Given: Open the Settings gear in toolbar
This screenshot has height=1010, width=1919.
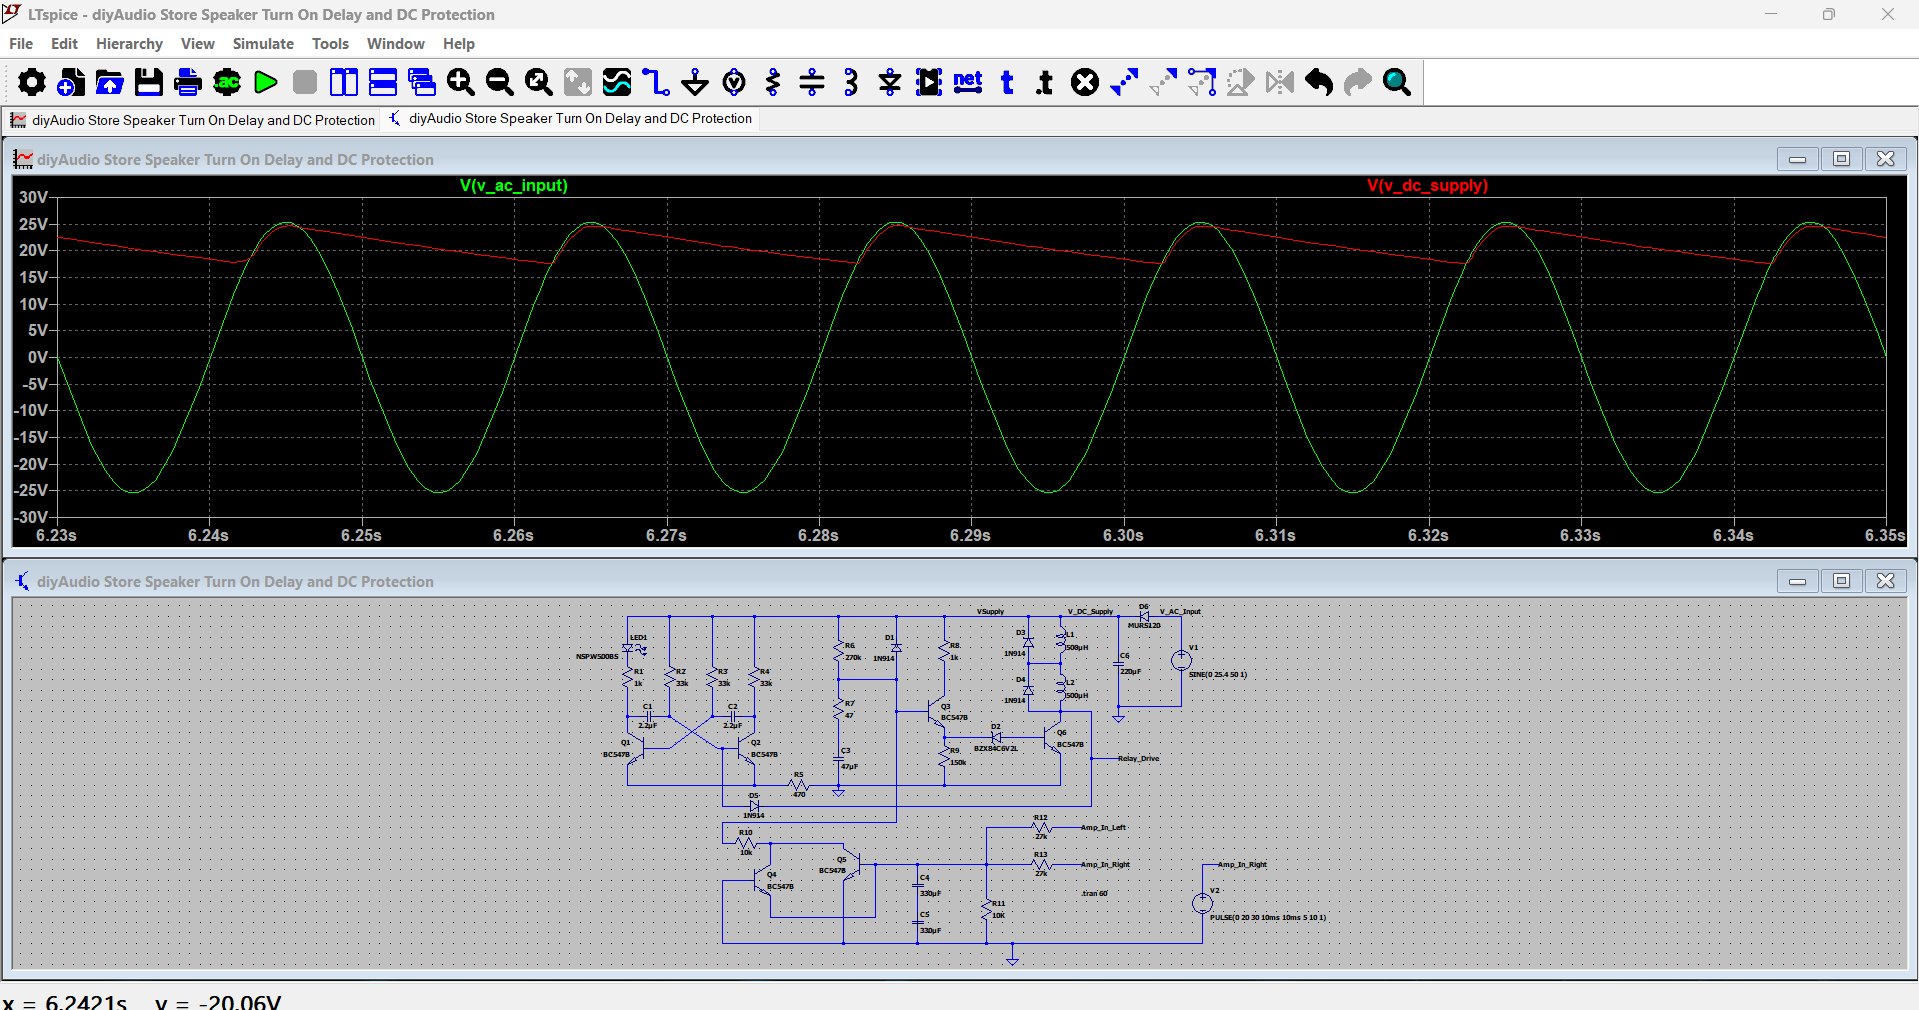Looking at the screenshot, I should 31,82.
